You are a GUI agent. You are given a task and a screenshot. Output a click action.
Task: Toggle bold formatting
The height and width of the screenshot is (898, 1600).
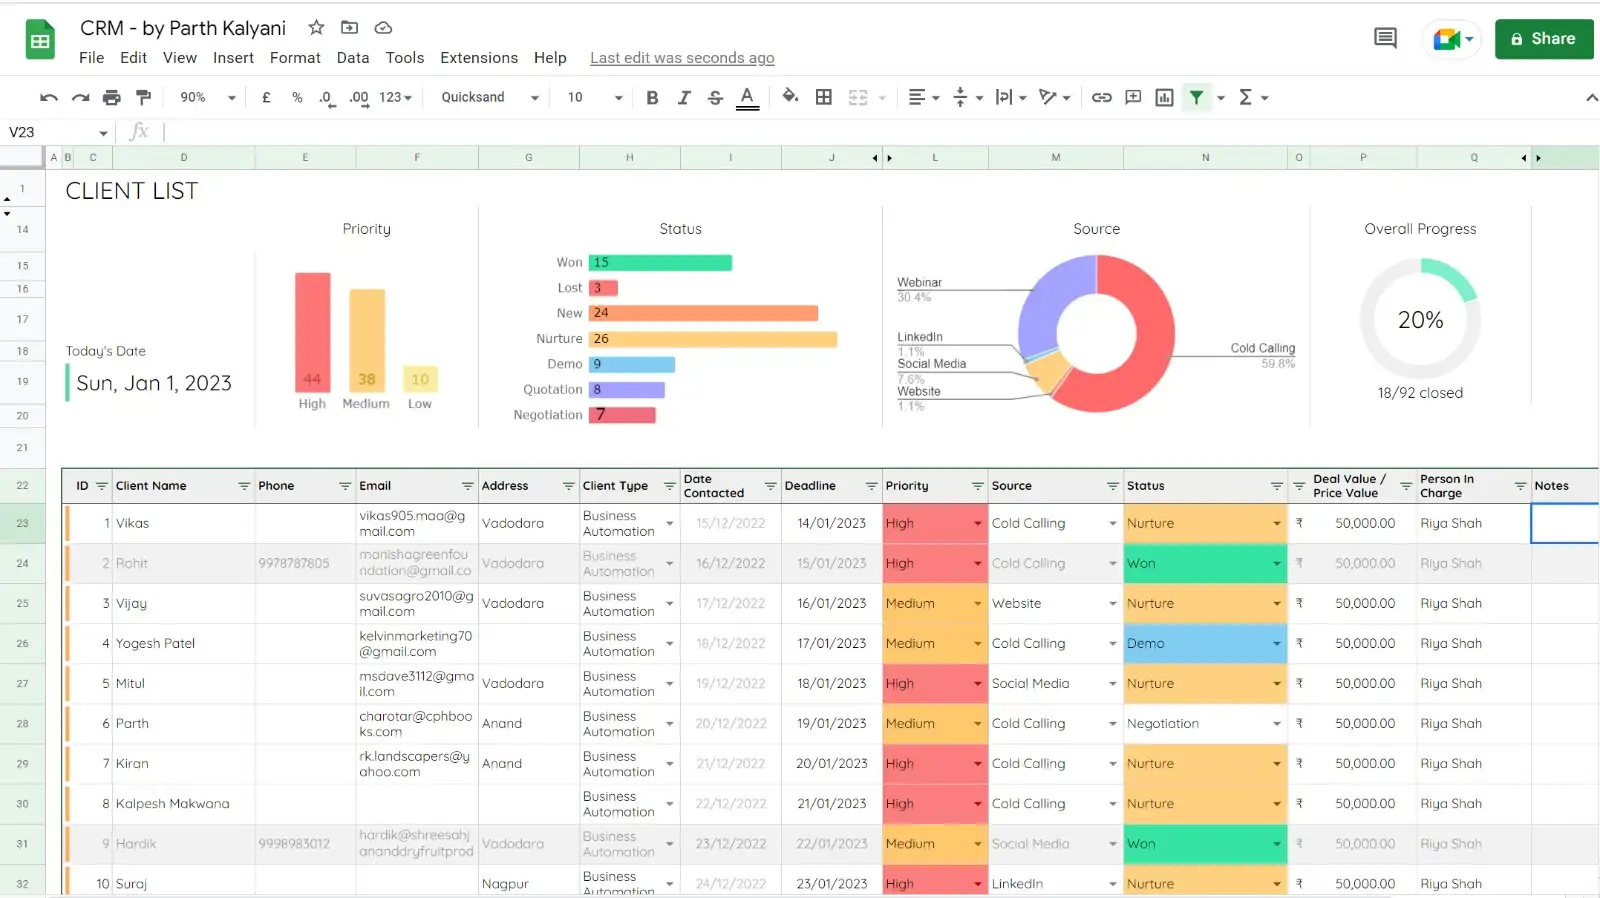tap(652, 97)
